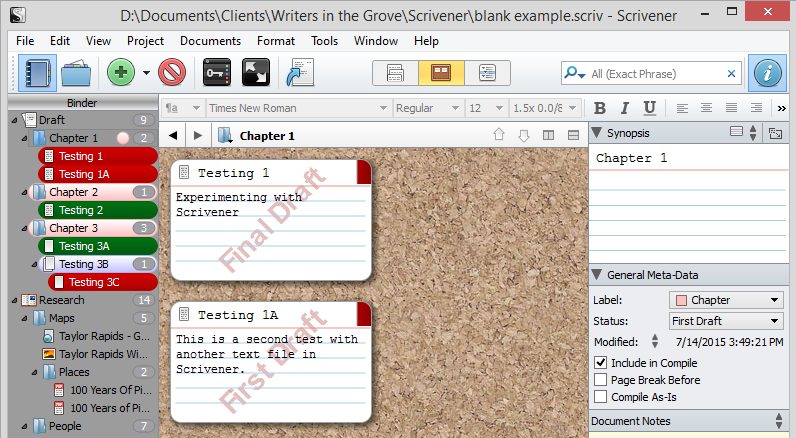The image size is (796, 438).
Task: Click the red Trash/Delete icon
Action: click(x=172, y=72)
